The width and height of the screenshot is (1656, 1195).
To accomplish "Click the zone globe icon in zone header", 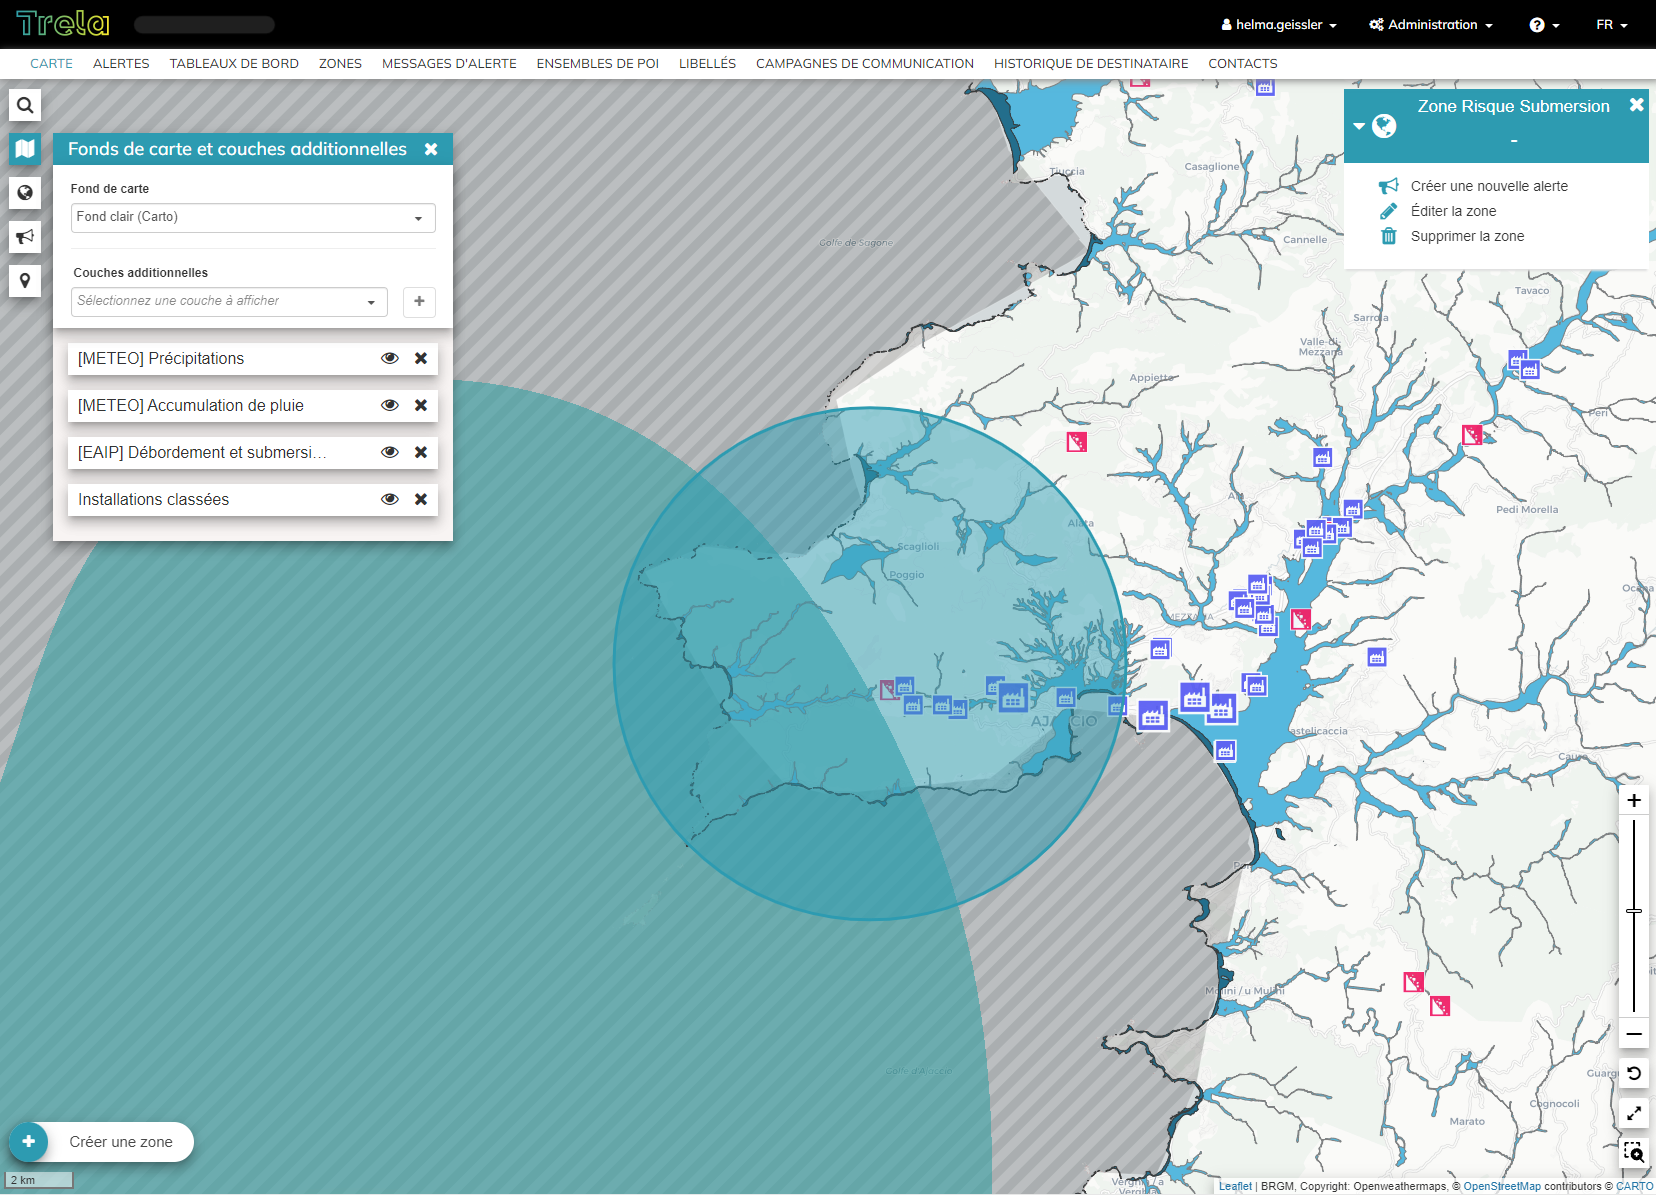I will (1384, 126).
